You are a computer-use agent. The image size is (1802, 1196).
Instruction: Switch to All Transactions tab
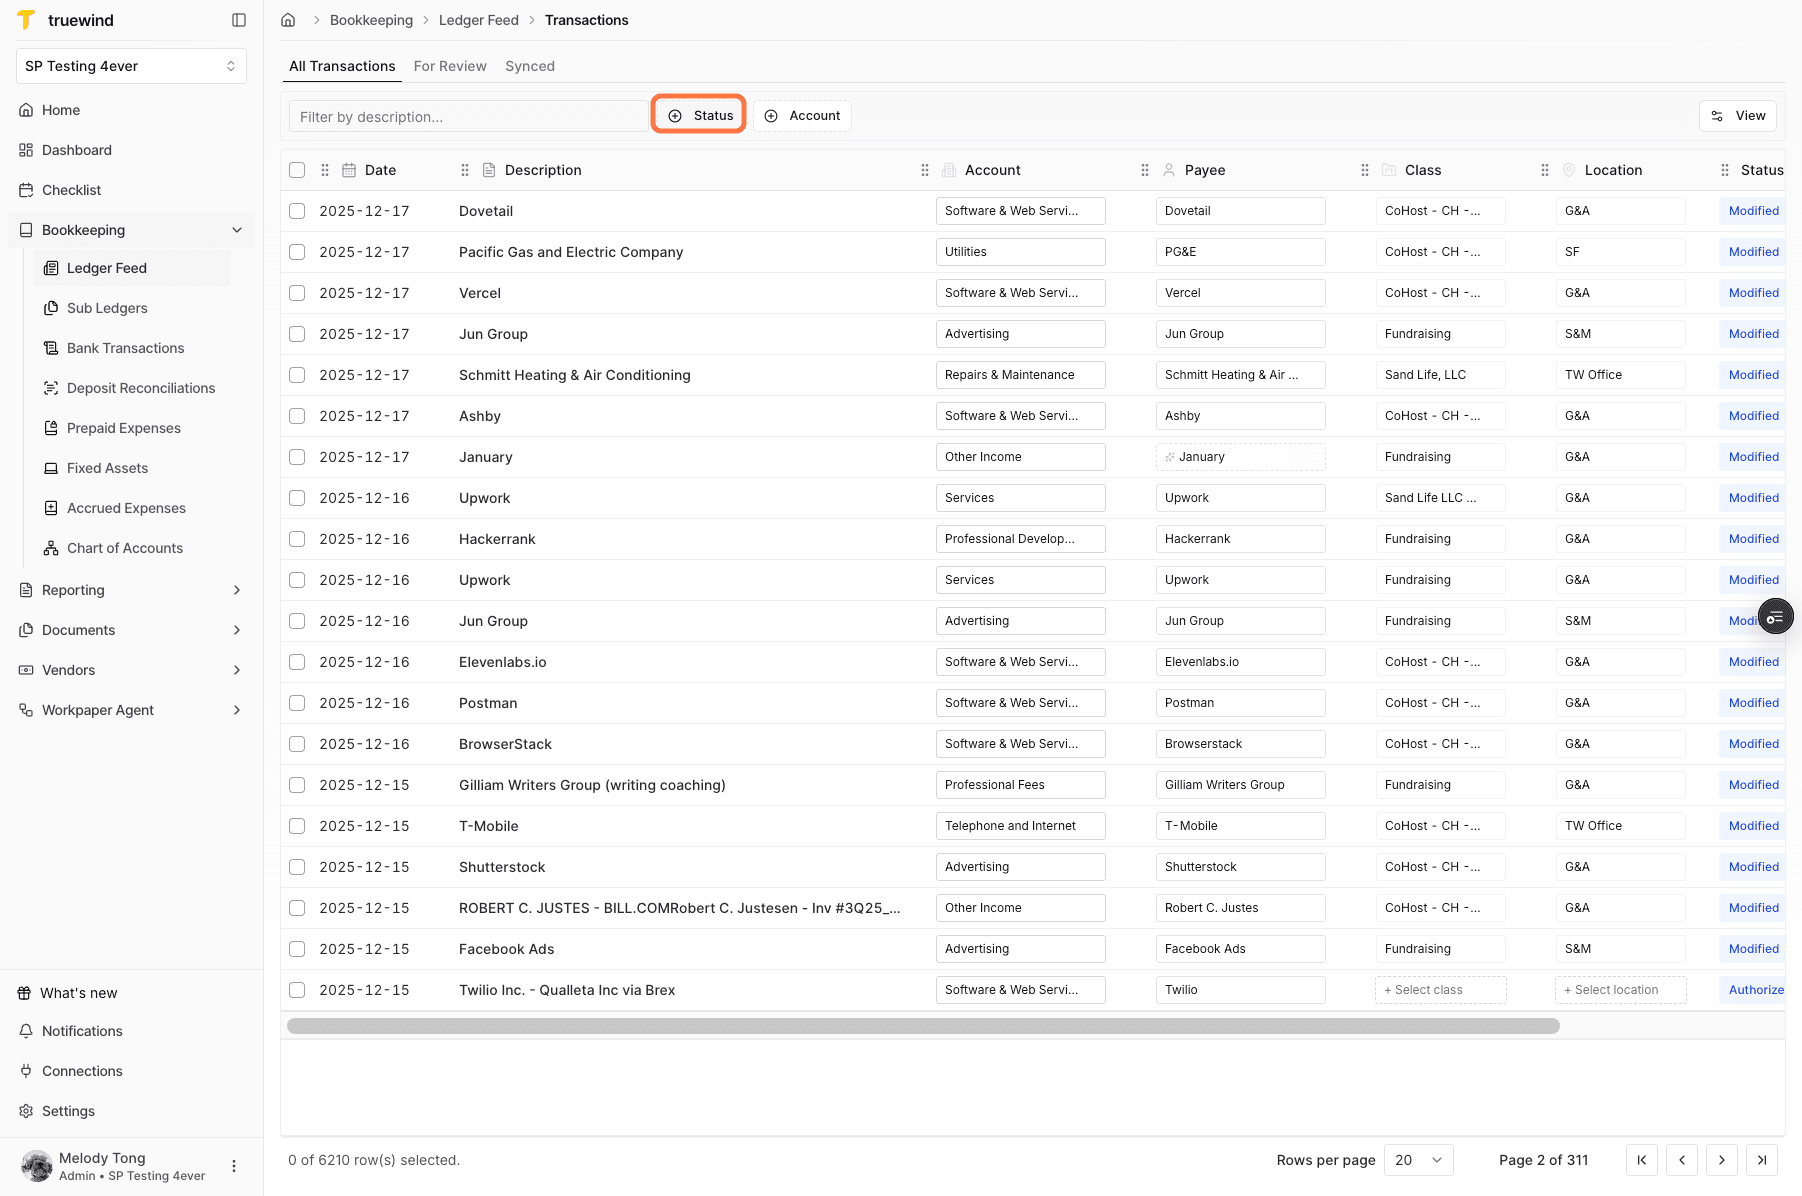342,66
